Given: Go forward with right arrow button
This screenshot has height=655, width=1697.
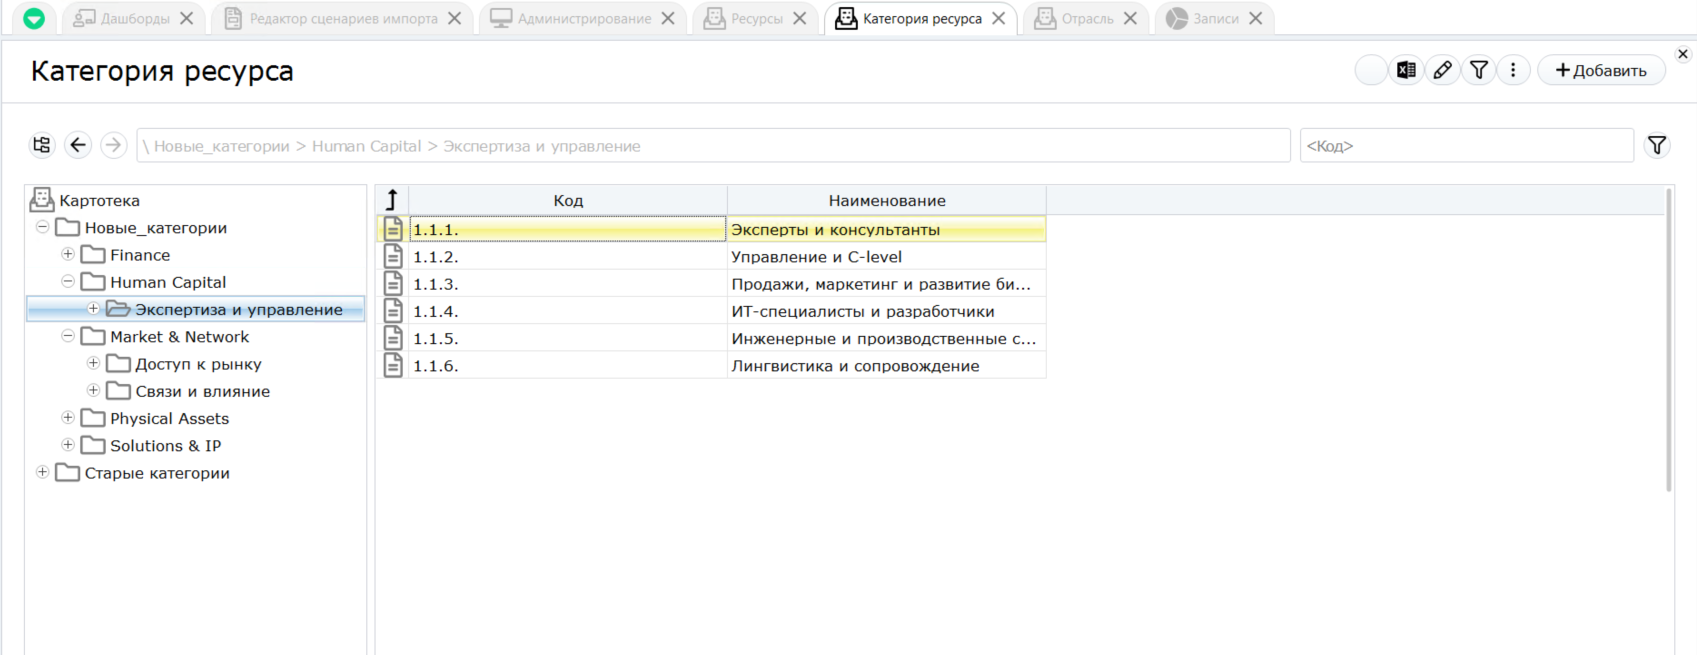Looking at the screenshot, I should coord(114,145).
